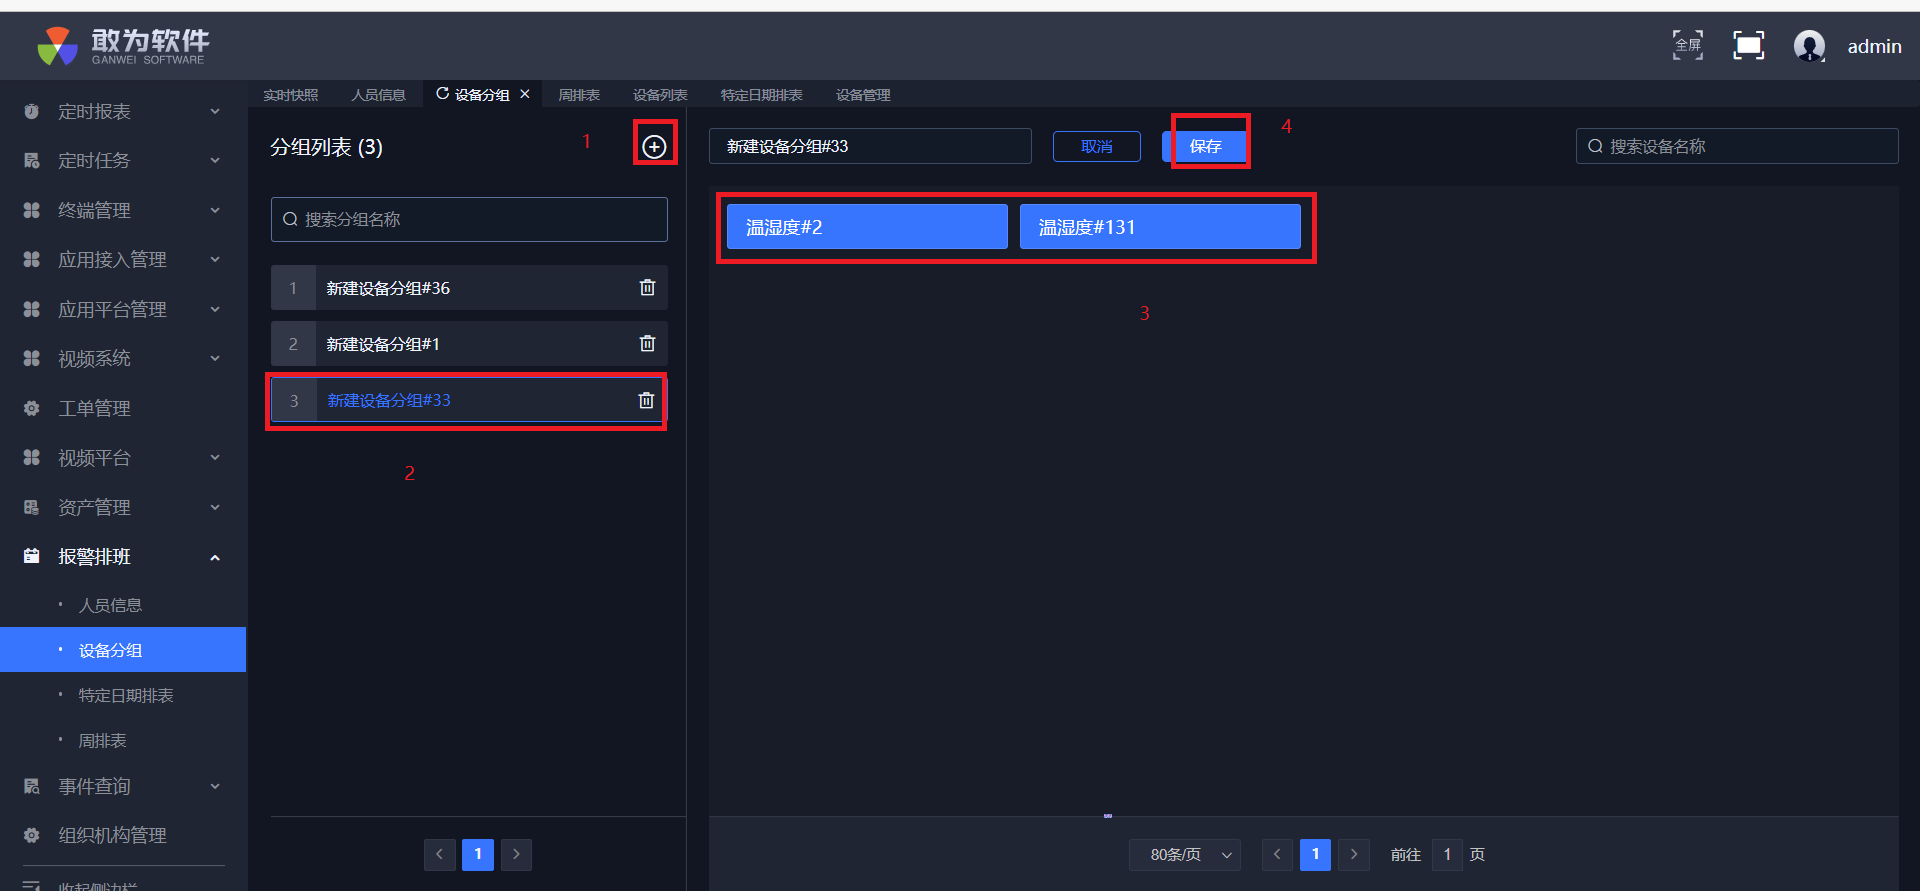Delete group 新建设备分组#33 with trash icon
The image size is (1920, 891).
pos(646,400)
